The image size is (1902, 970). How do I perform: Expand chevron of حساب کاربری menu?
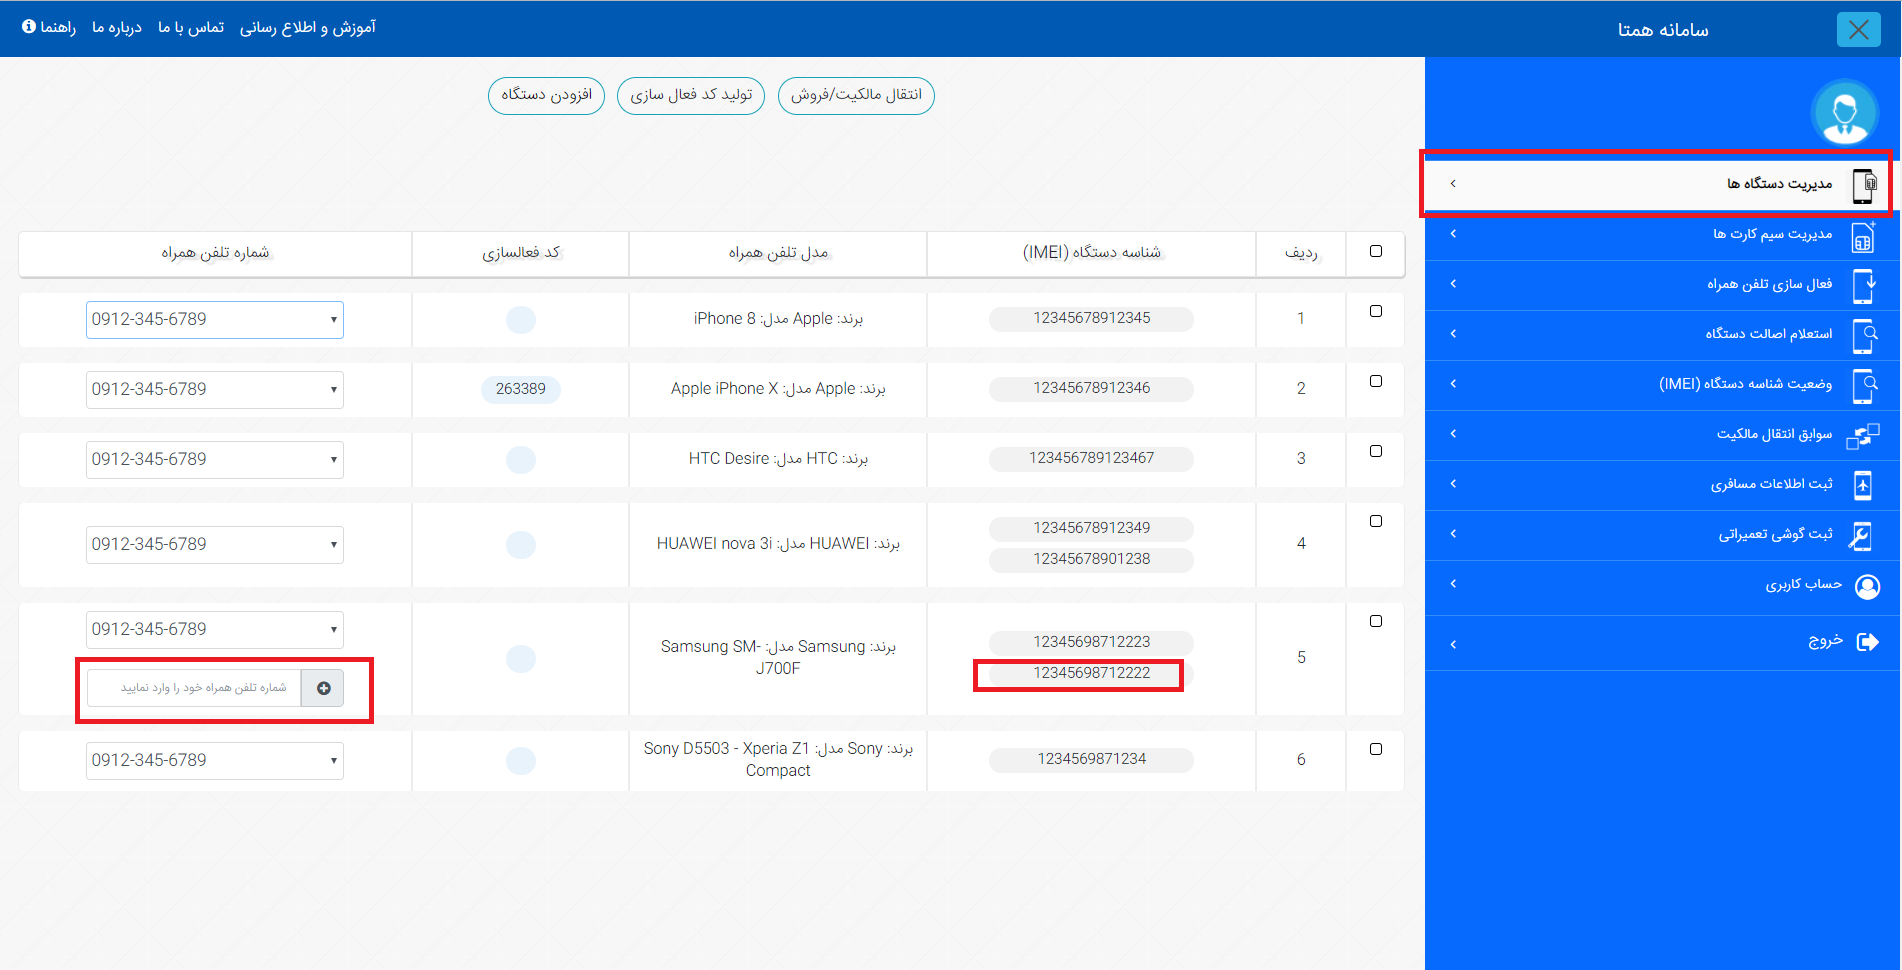coord(1453,584)
